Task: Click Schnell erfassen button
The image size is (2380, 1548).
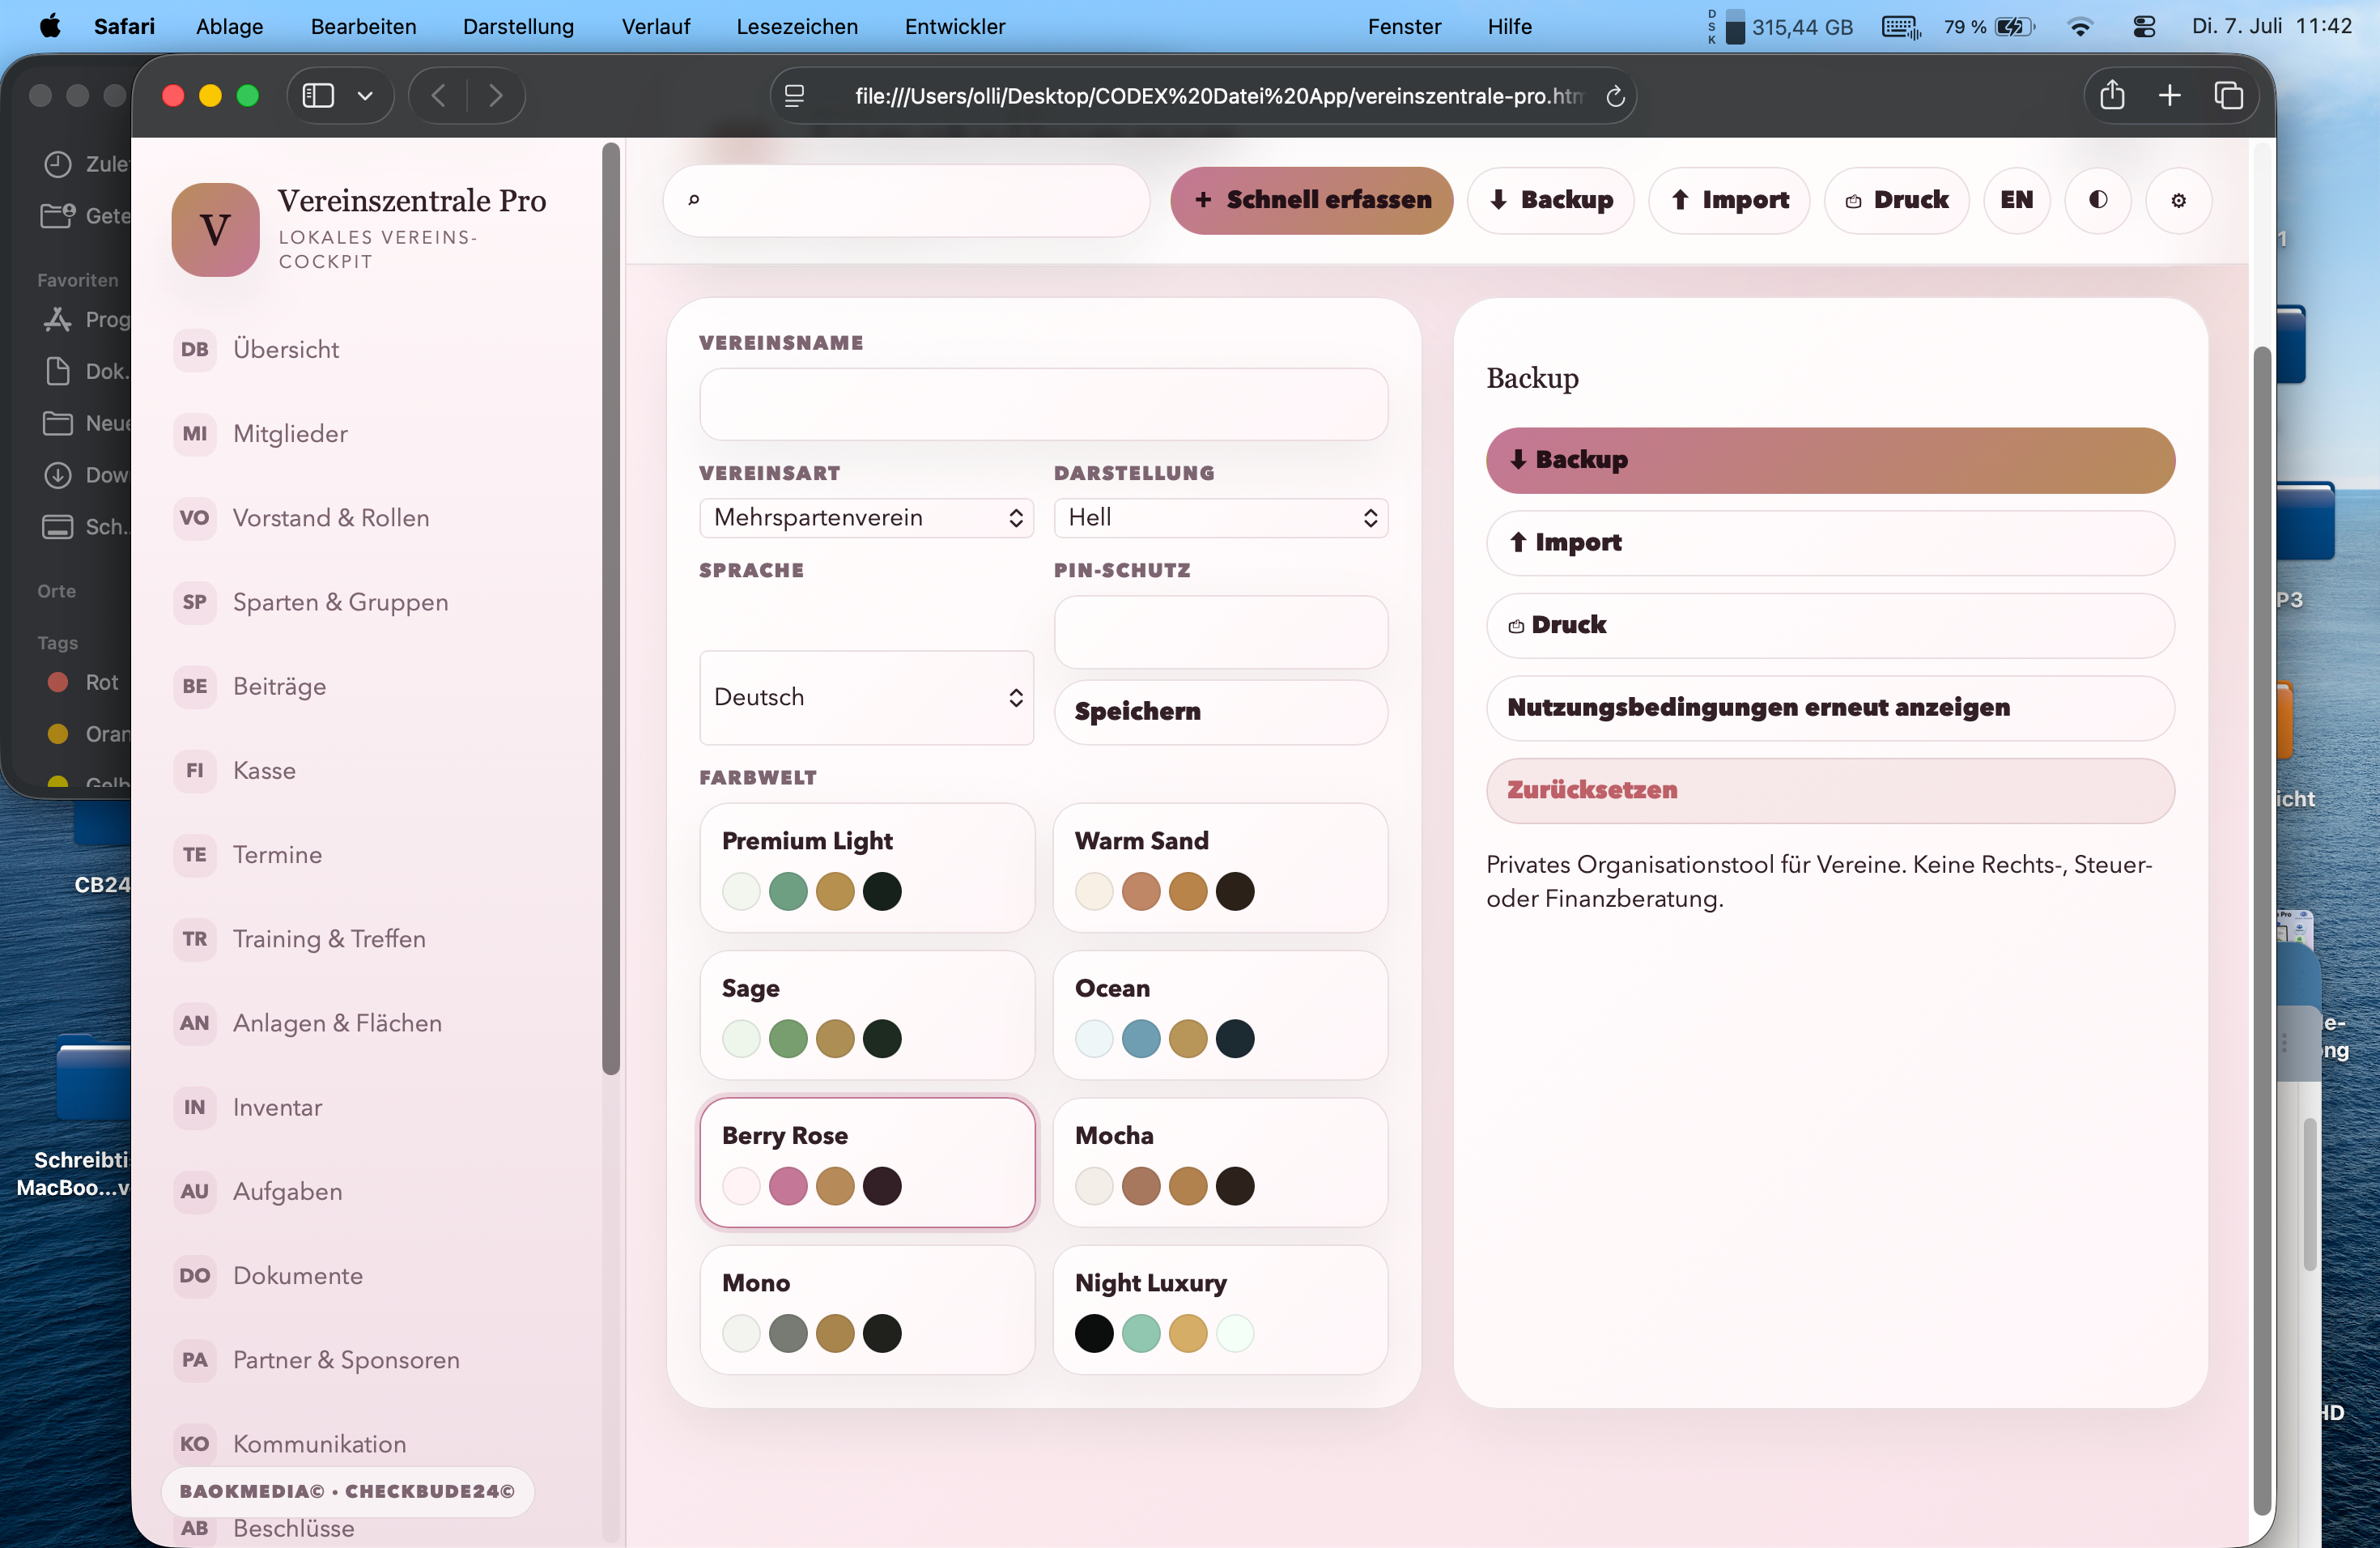Action: click(1311, 200)
